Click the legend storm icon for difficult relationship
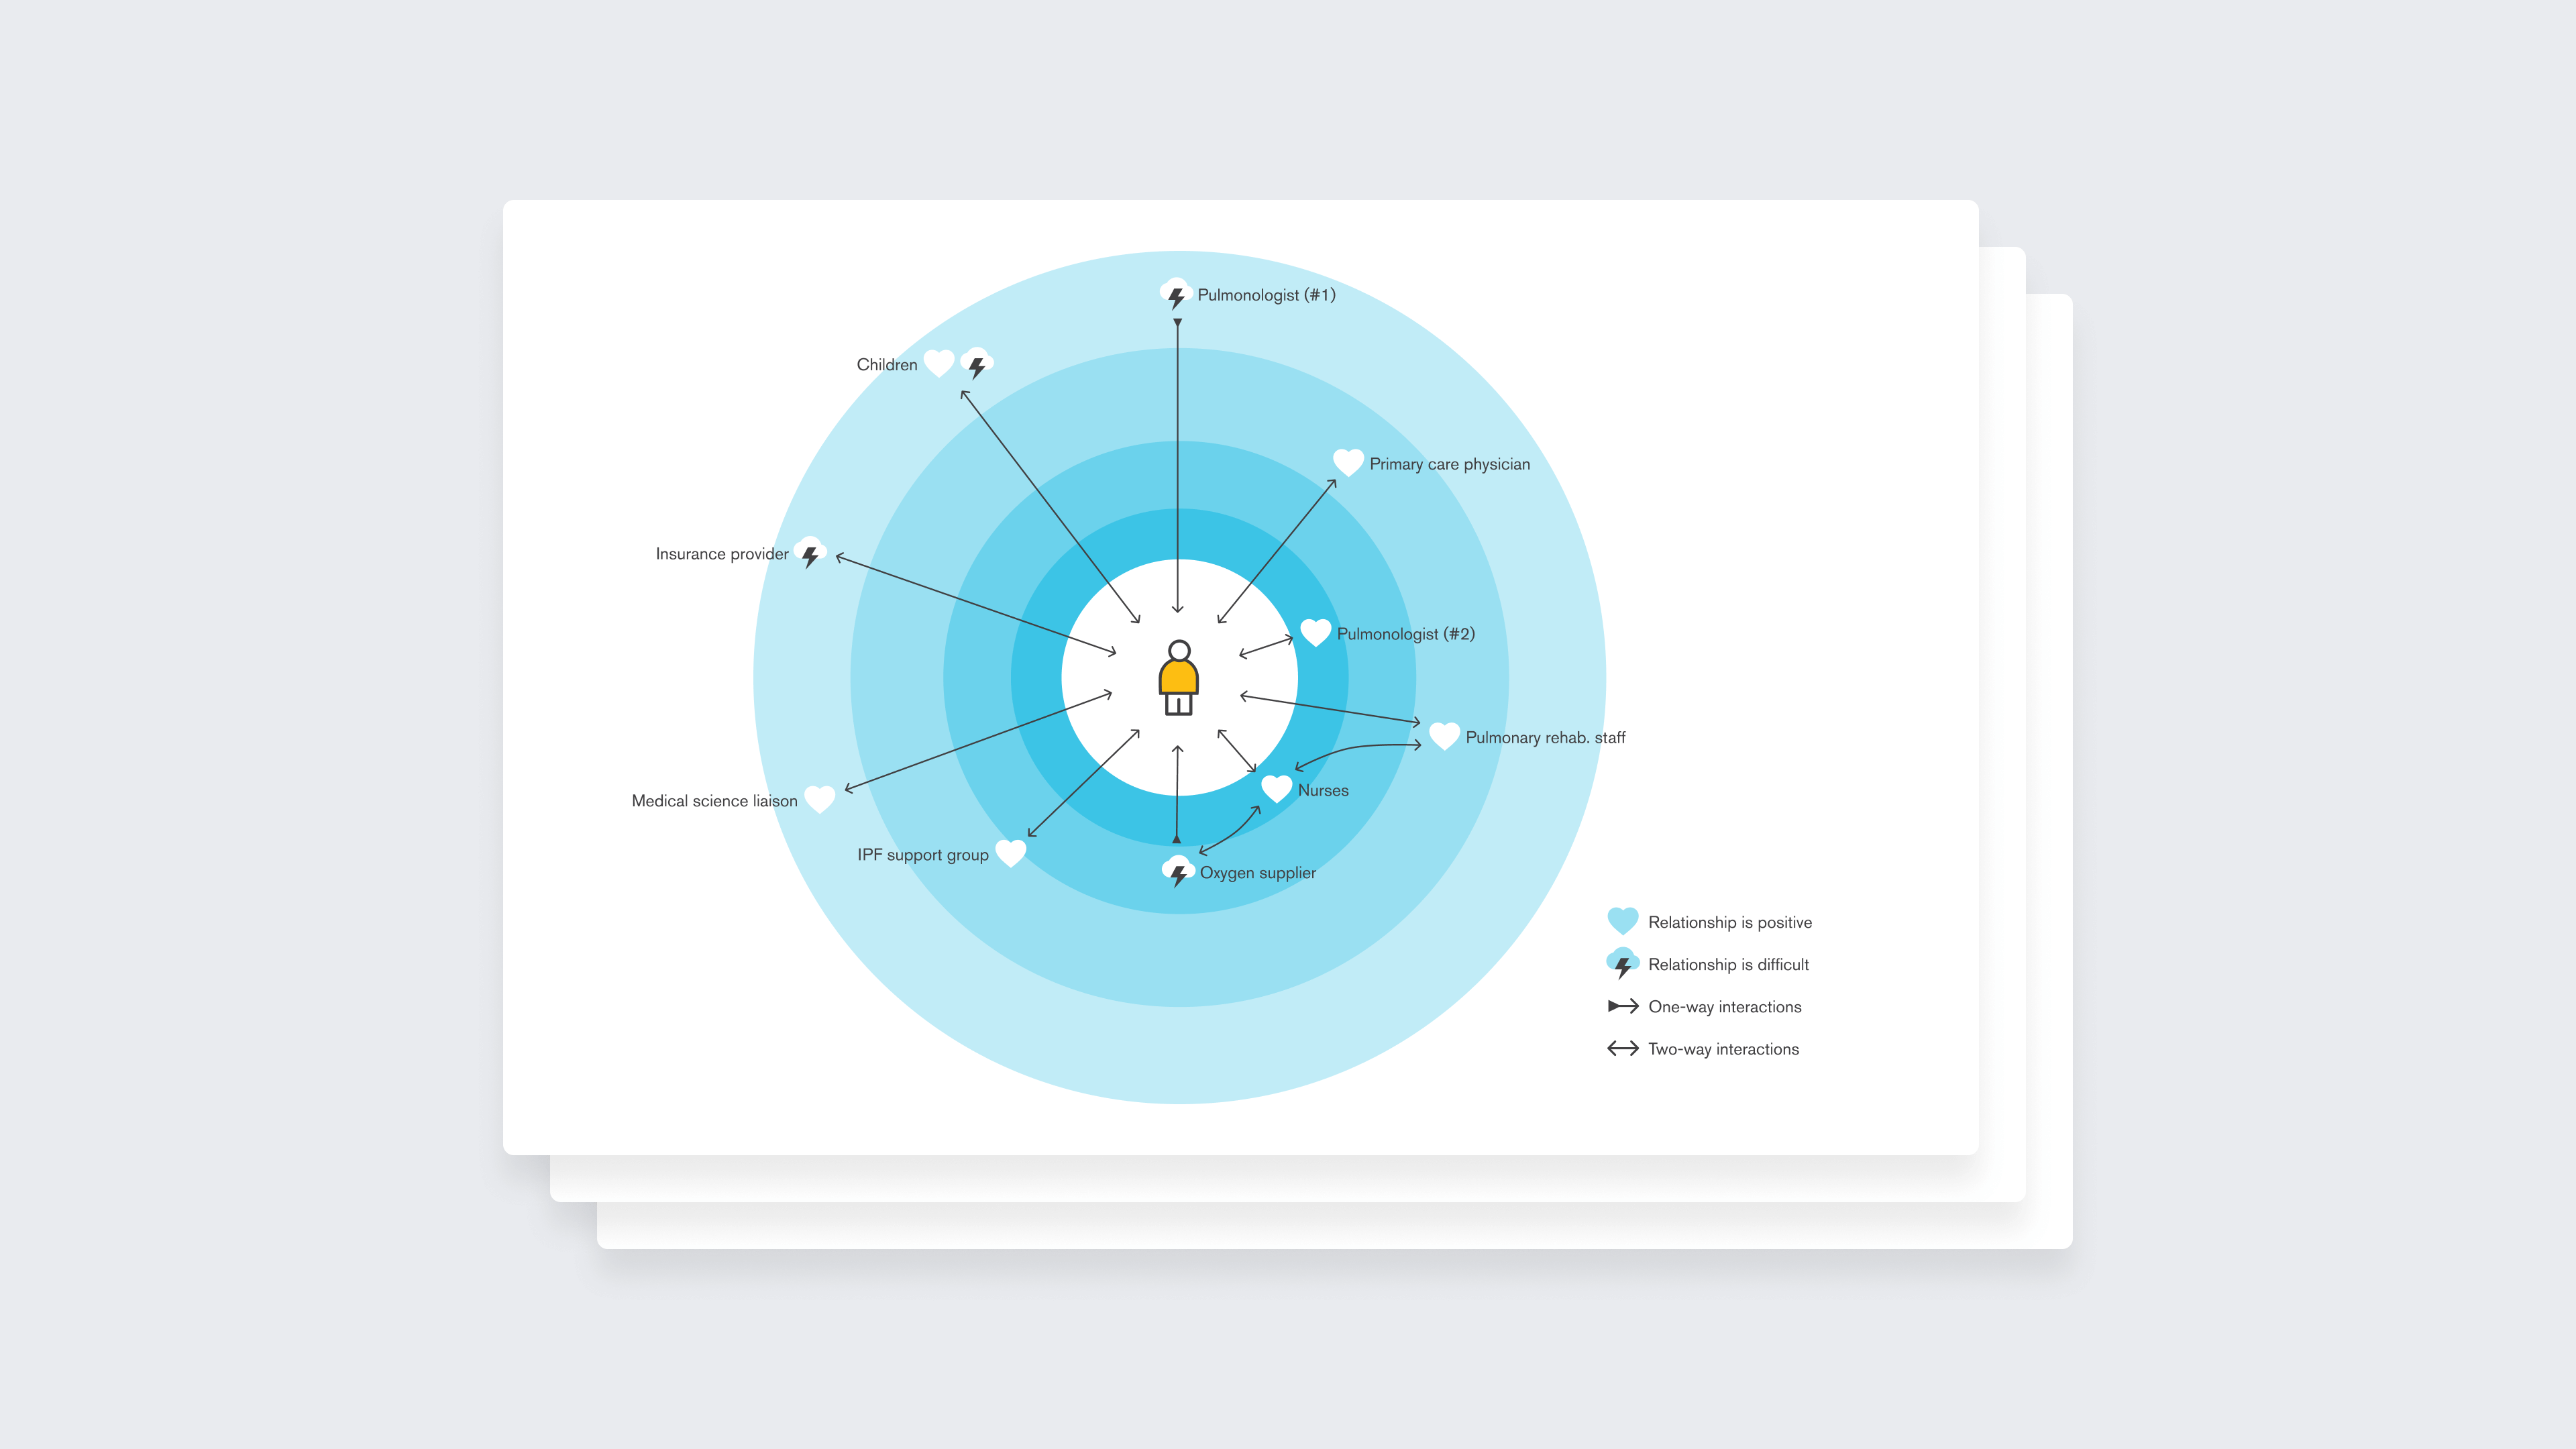The height and width of the screenshot is (1449, 2576). pyautogui.click(x=1623, y=963)
